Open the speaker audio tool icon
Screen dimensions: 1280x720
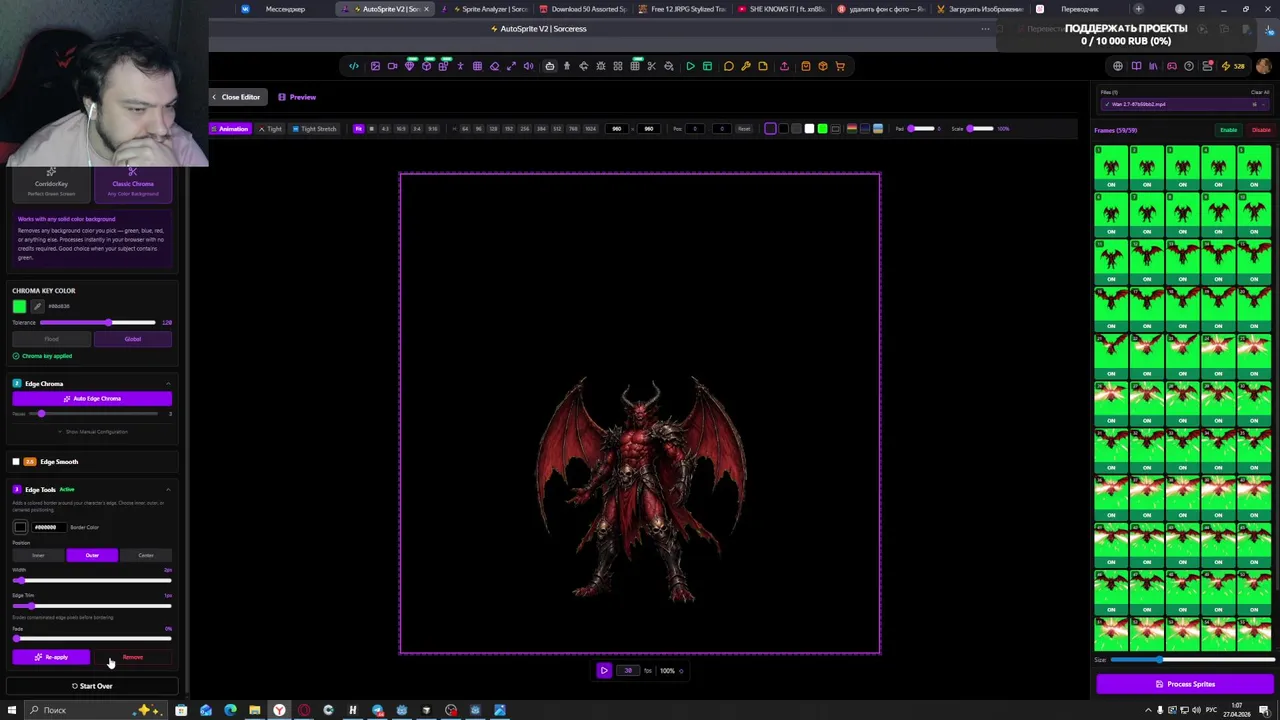pyautogui.click(x=528, y=66)
